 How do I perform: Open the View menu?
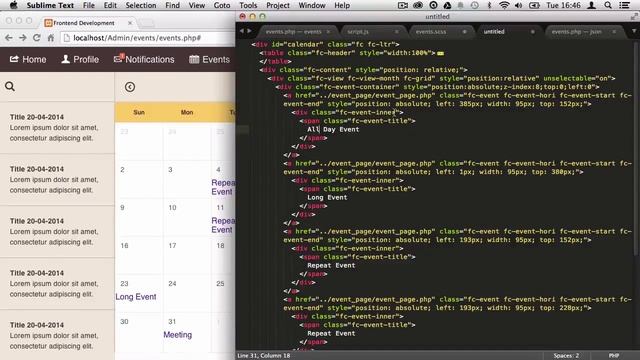[197, 5]
